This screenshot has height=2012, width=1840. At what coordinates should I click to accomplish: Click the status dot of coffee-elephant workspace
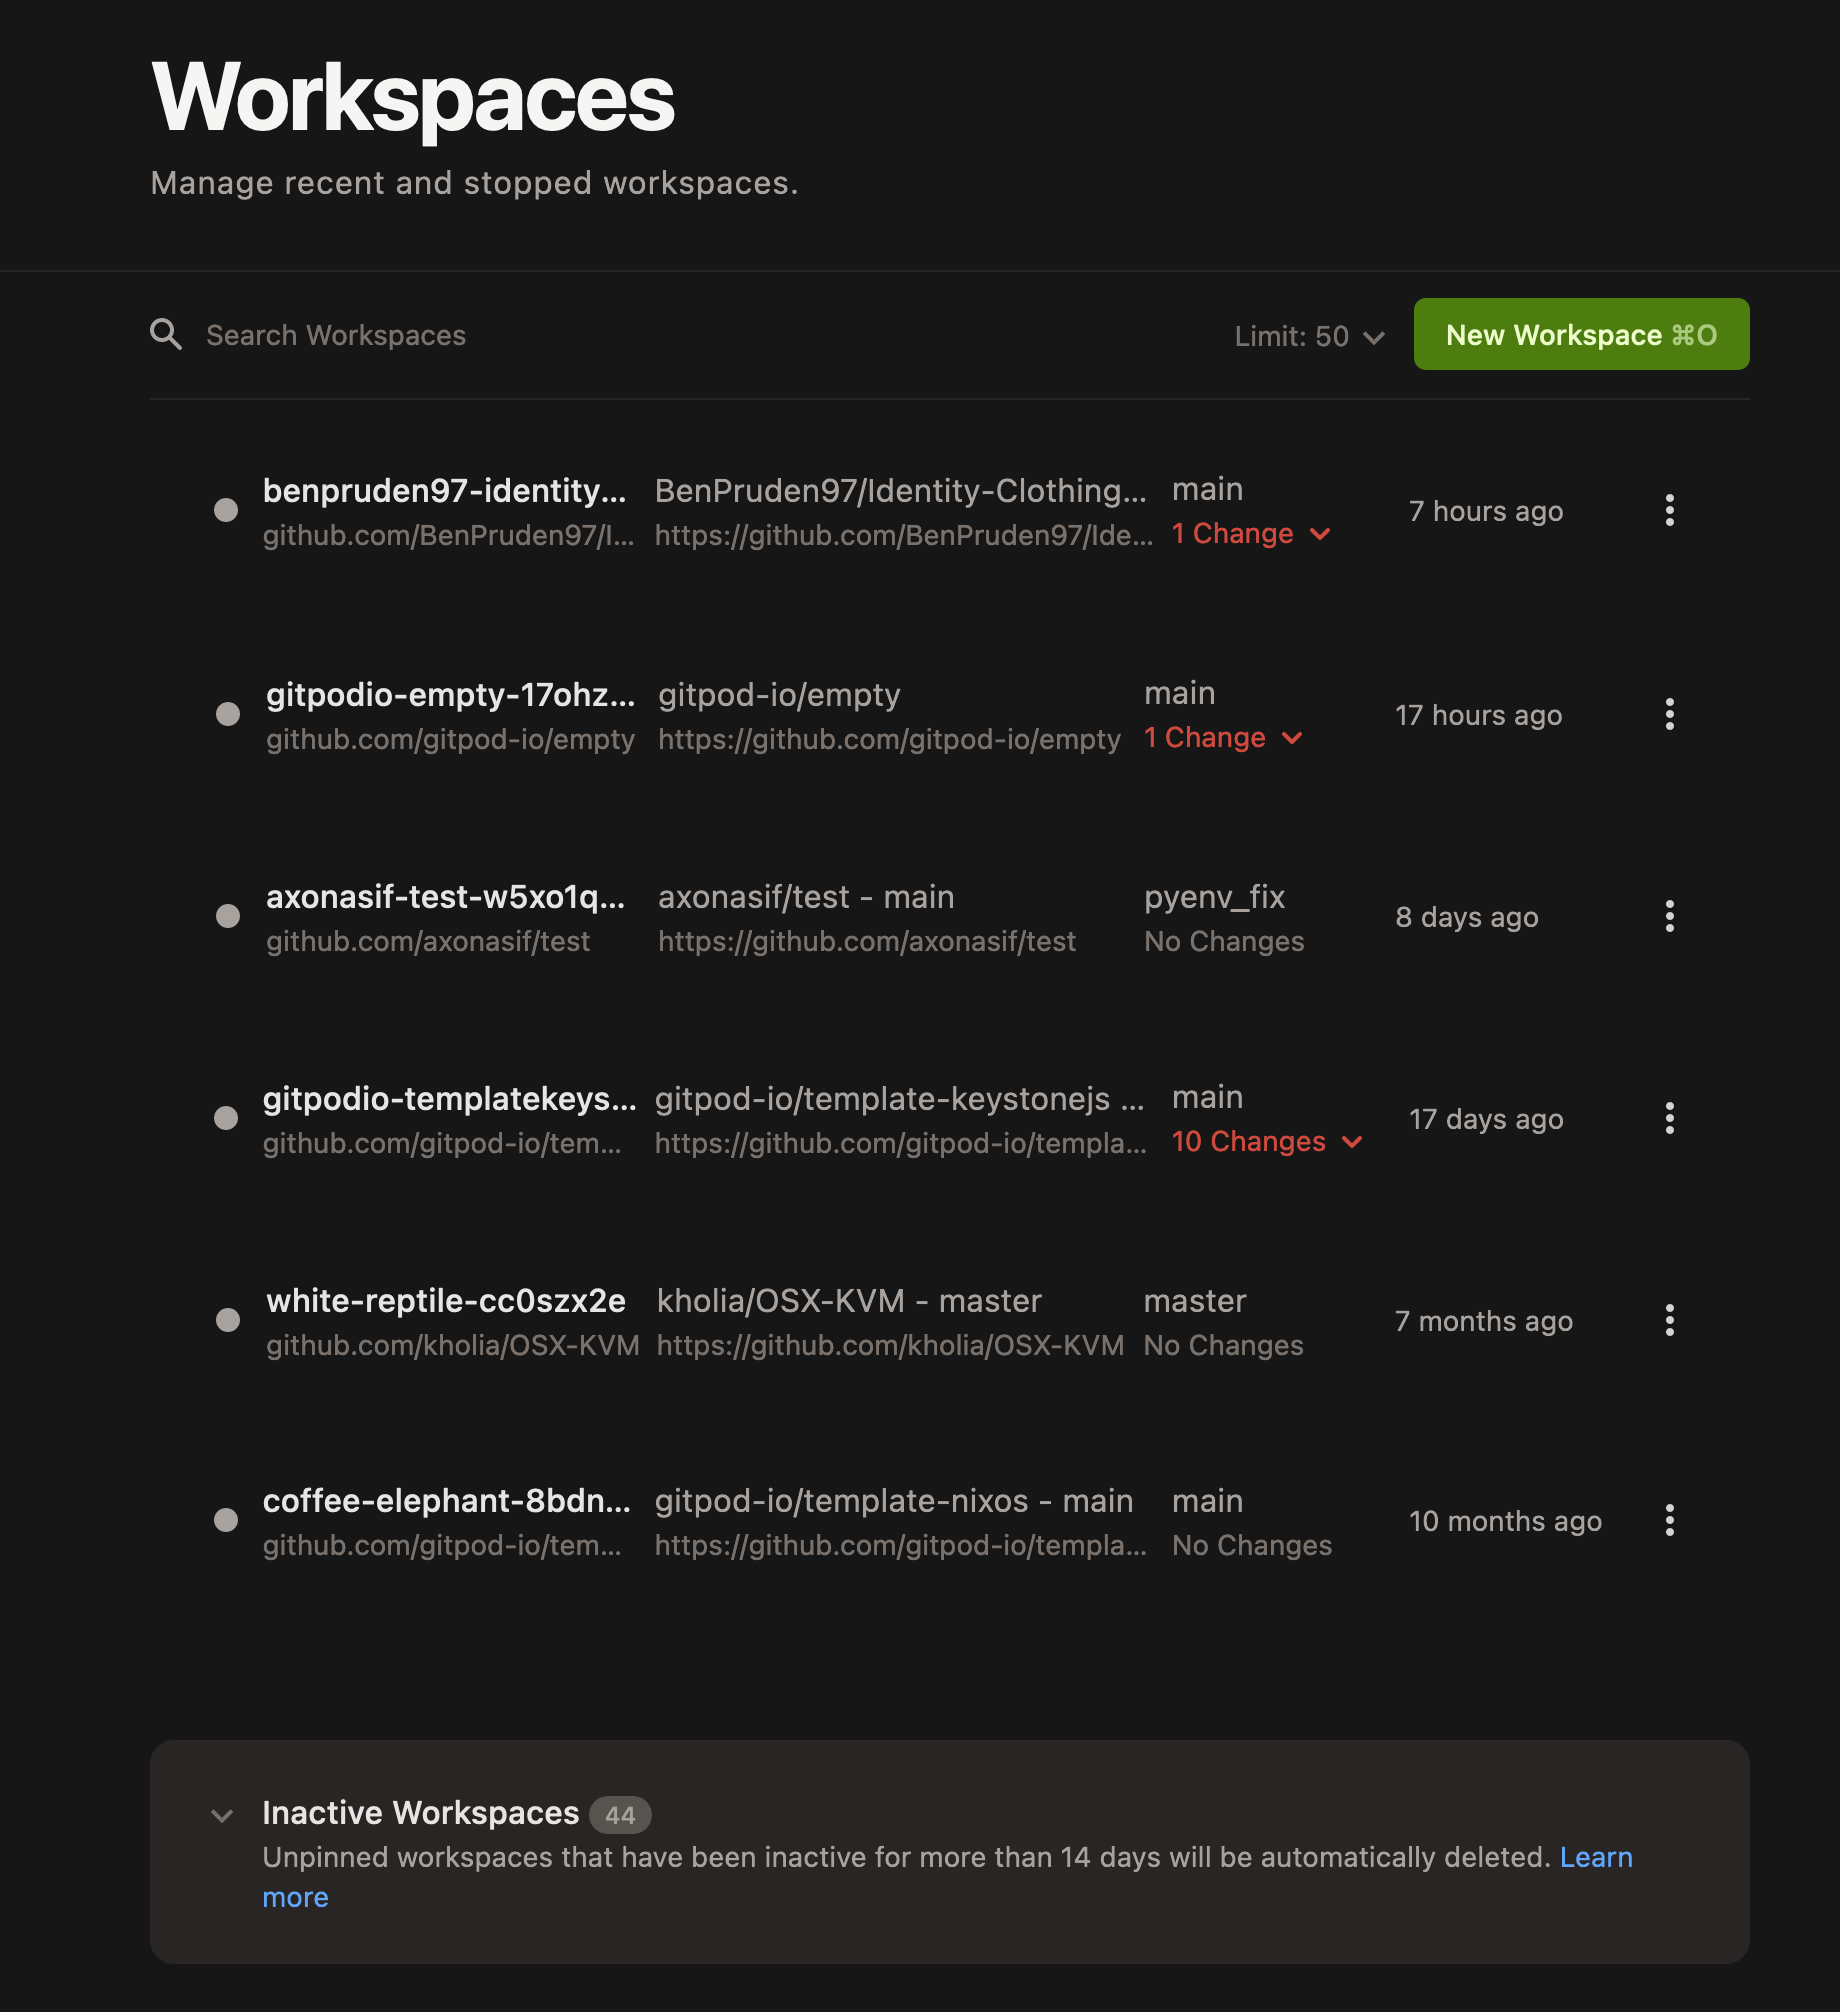click(x=227, y=1522)
